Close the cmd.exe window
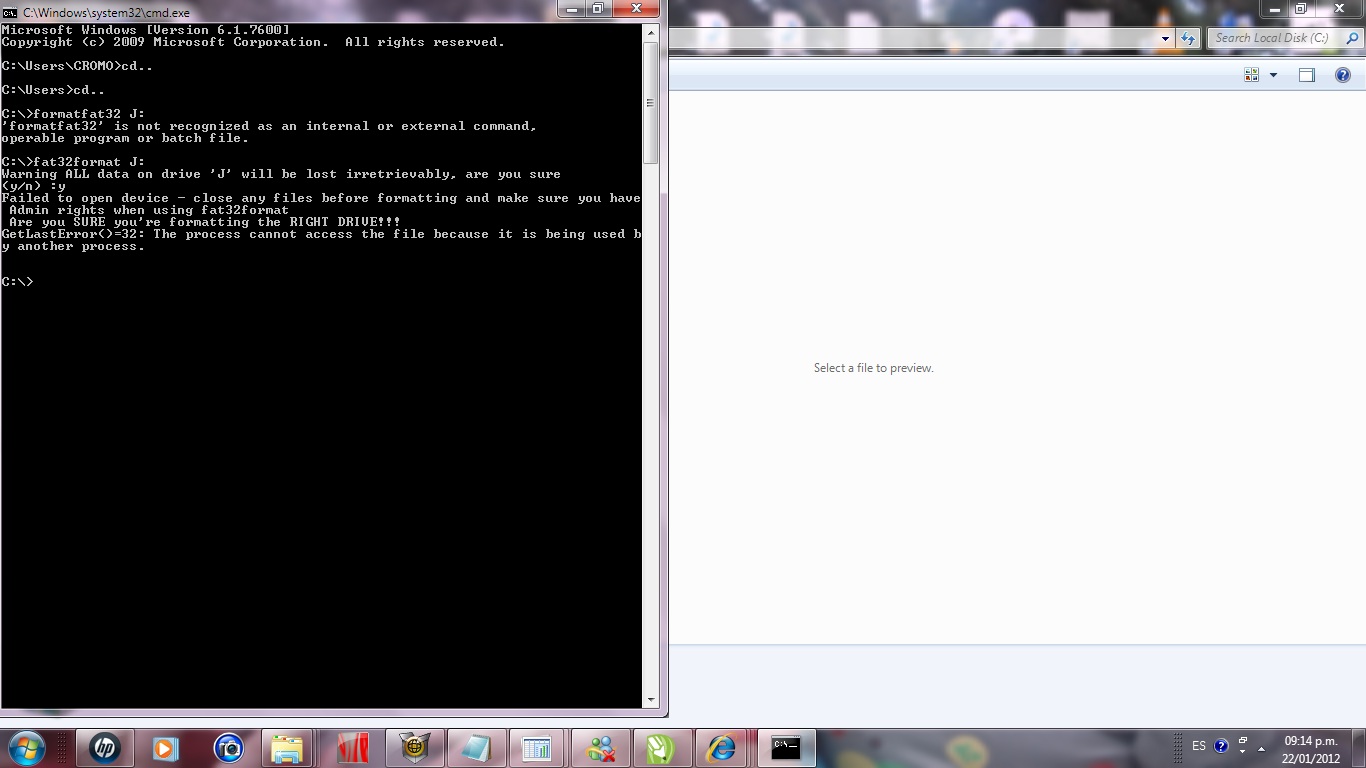1366x768 pixels. pyautogui.click(x=636, y=9)
